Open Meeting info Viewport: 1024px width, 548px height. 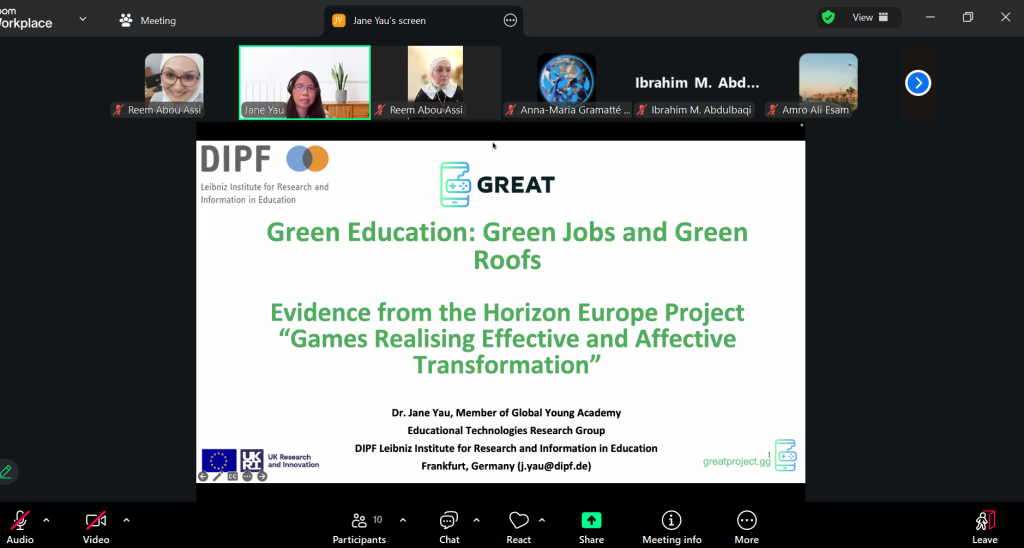[x=671, y=526]
